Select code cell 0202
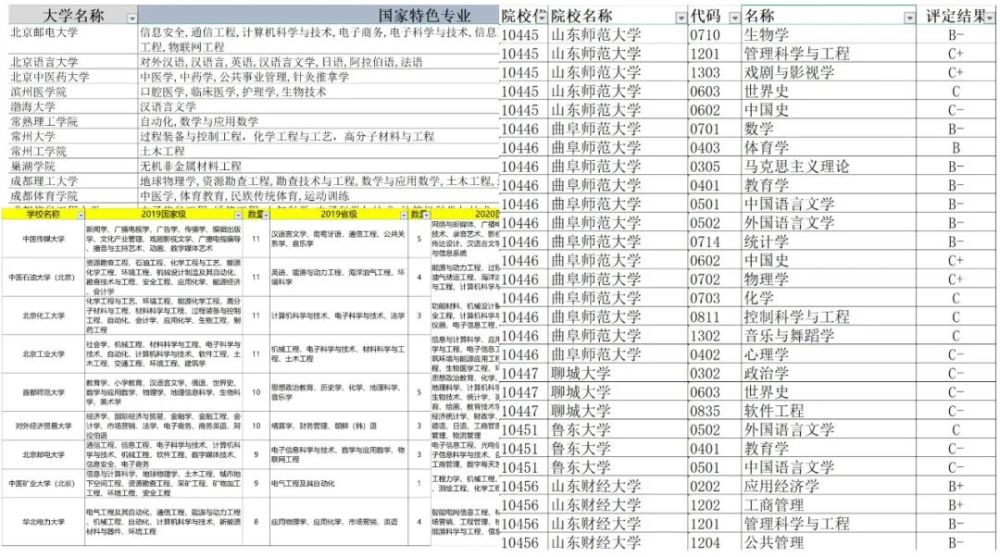This screenshot has height=557, width=1000. (x=714, y=486)
